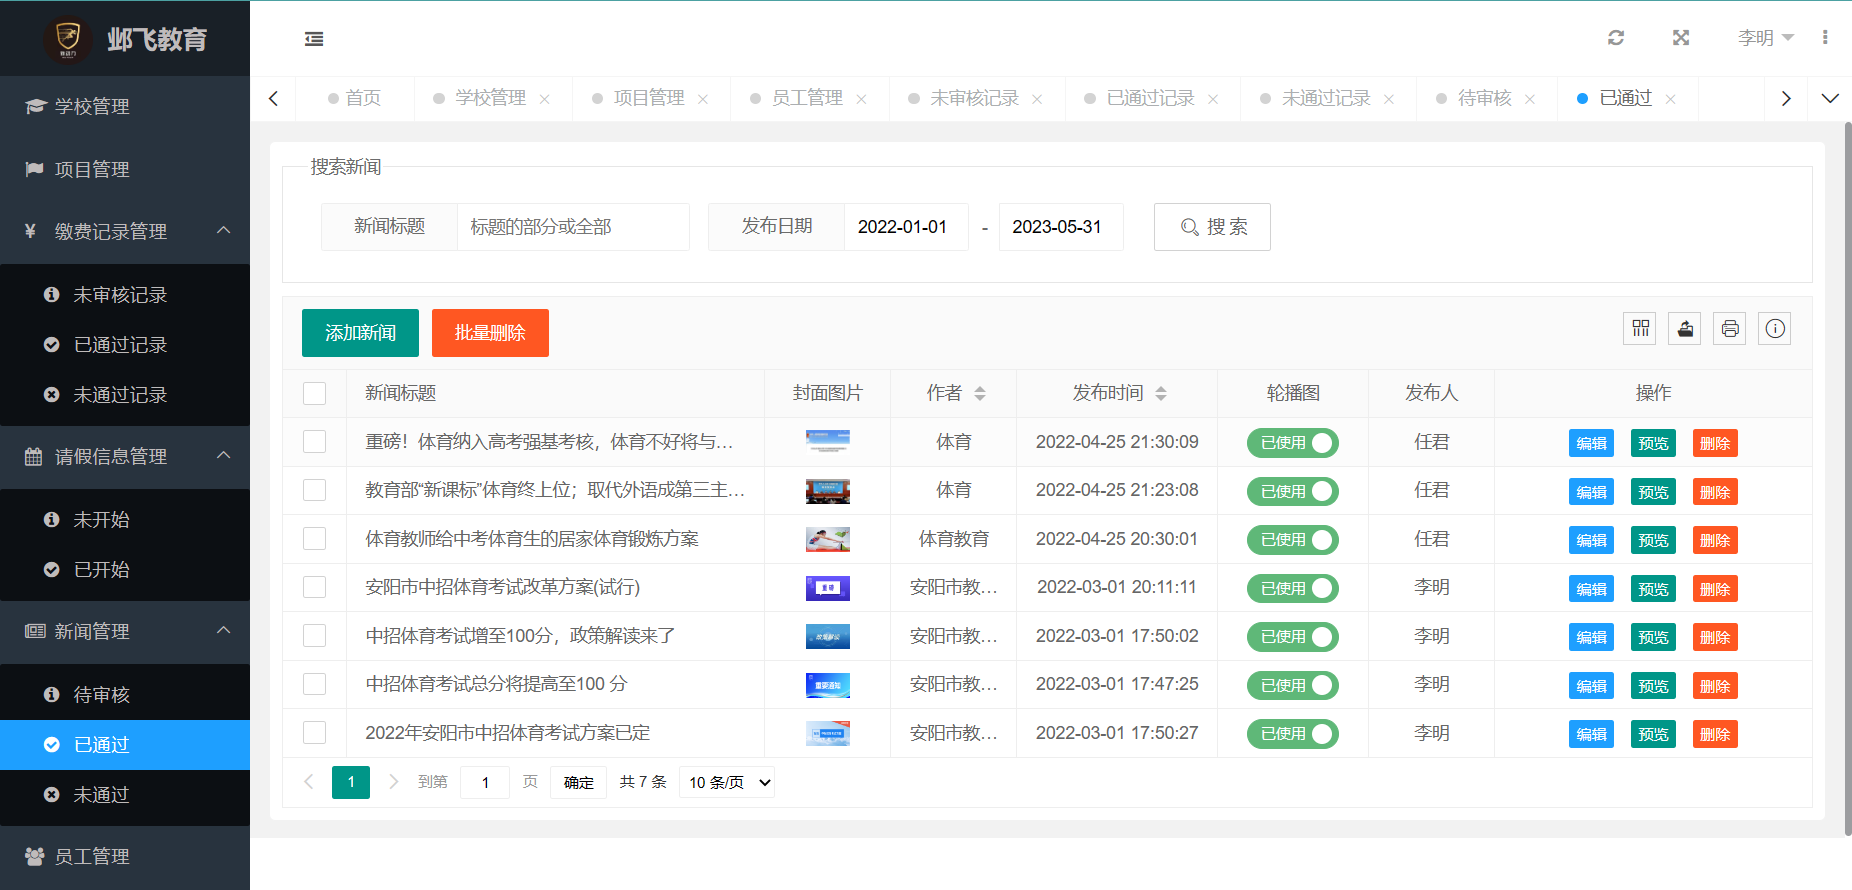This screenshot has width=1852, height=890.
Task: Close the 项目管理 tab
Action: click(703, 99)
